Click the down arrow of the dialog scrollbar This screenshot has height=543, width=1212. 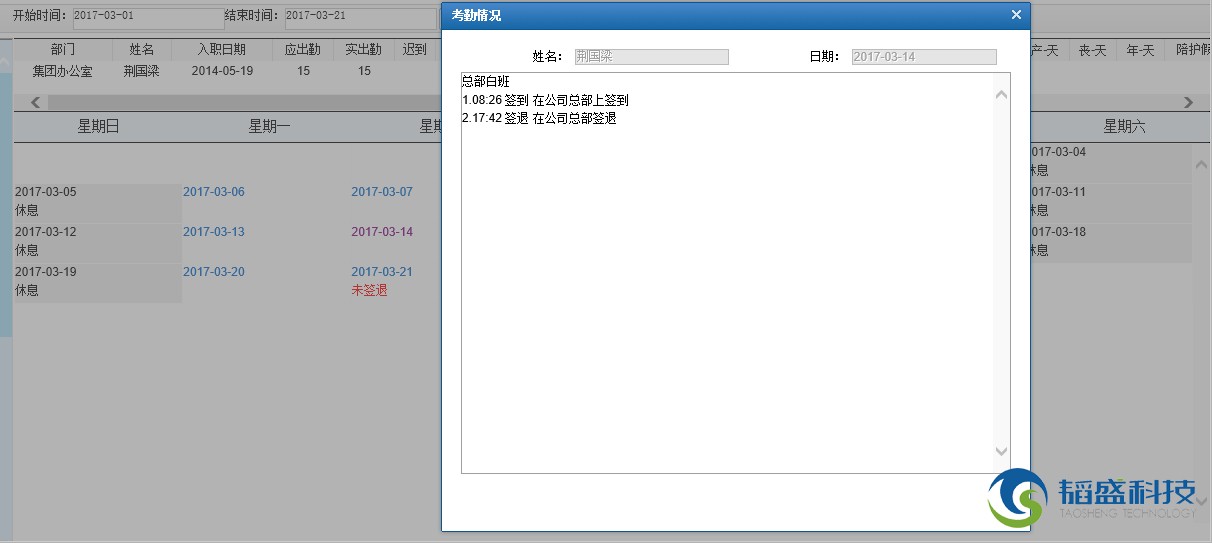pos(1002,452)
